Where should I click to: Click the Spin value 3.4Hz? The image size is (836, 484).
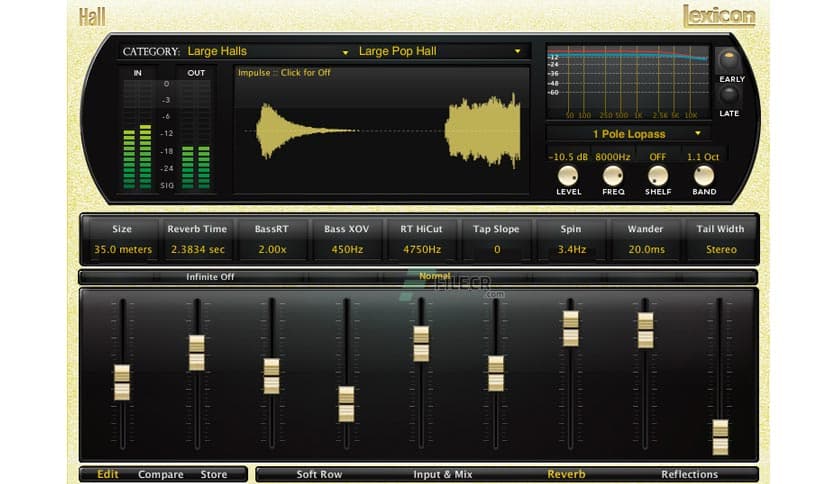(x=572, y=249)
